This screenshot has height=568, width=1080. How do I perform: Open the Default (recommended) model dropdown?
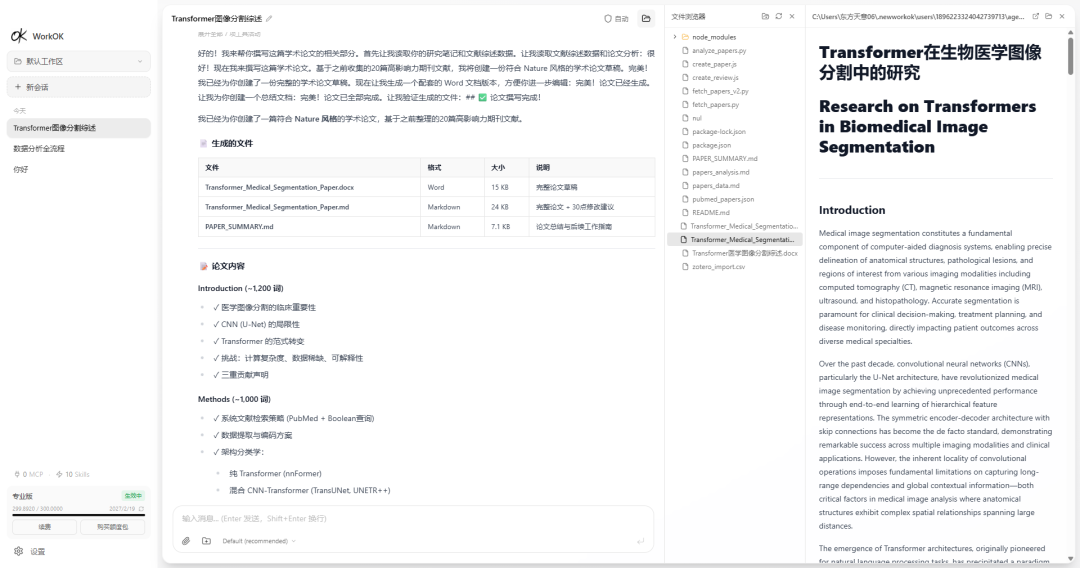click(259, 541)
